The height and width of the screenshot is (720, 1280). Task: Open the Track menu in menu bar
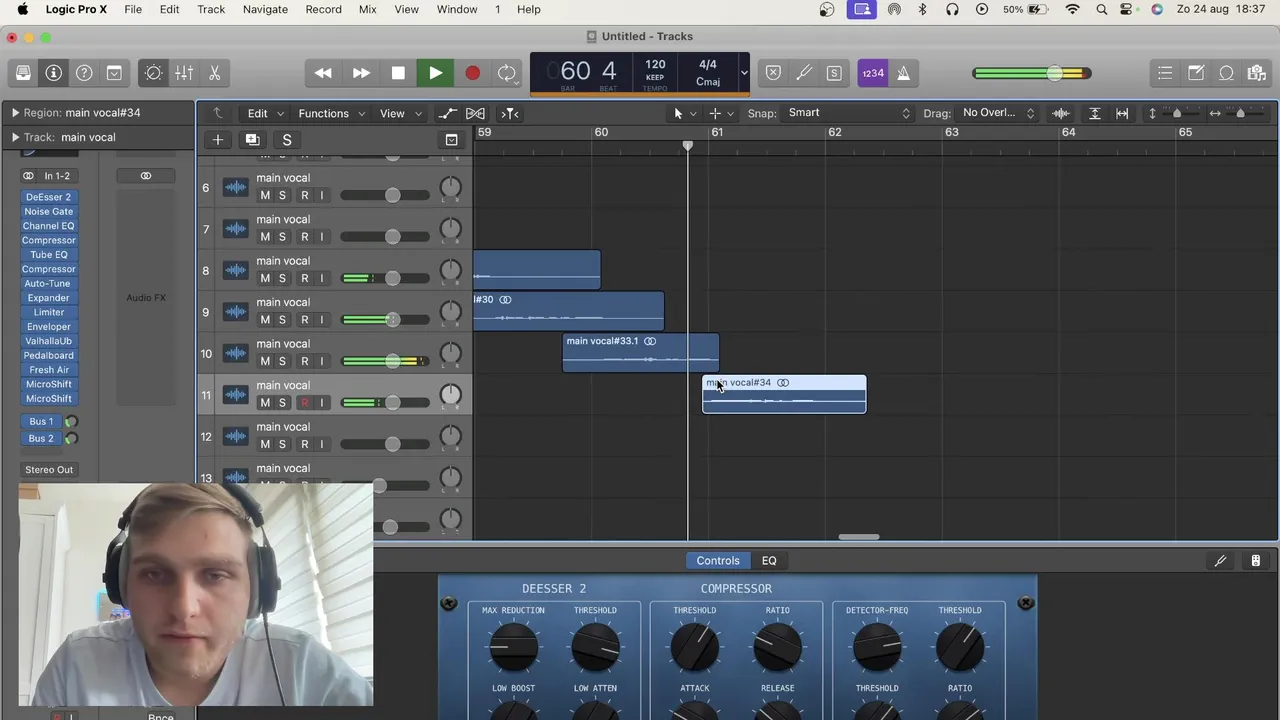coord(211,9)
